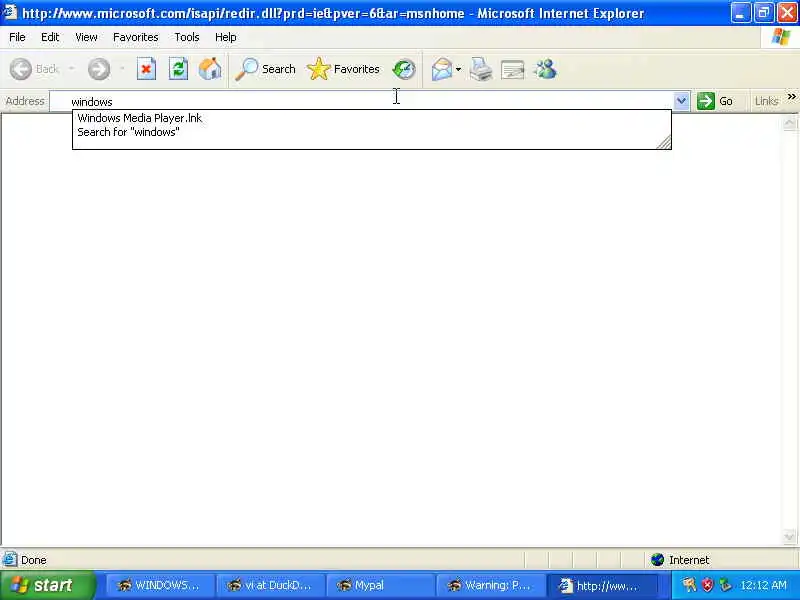Open the Back history dropdown arrow
800x600 pixels.
(71, 68)
